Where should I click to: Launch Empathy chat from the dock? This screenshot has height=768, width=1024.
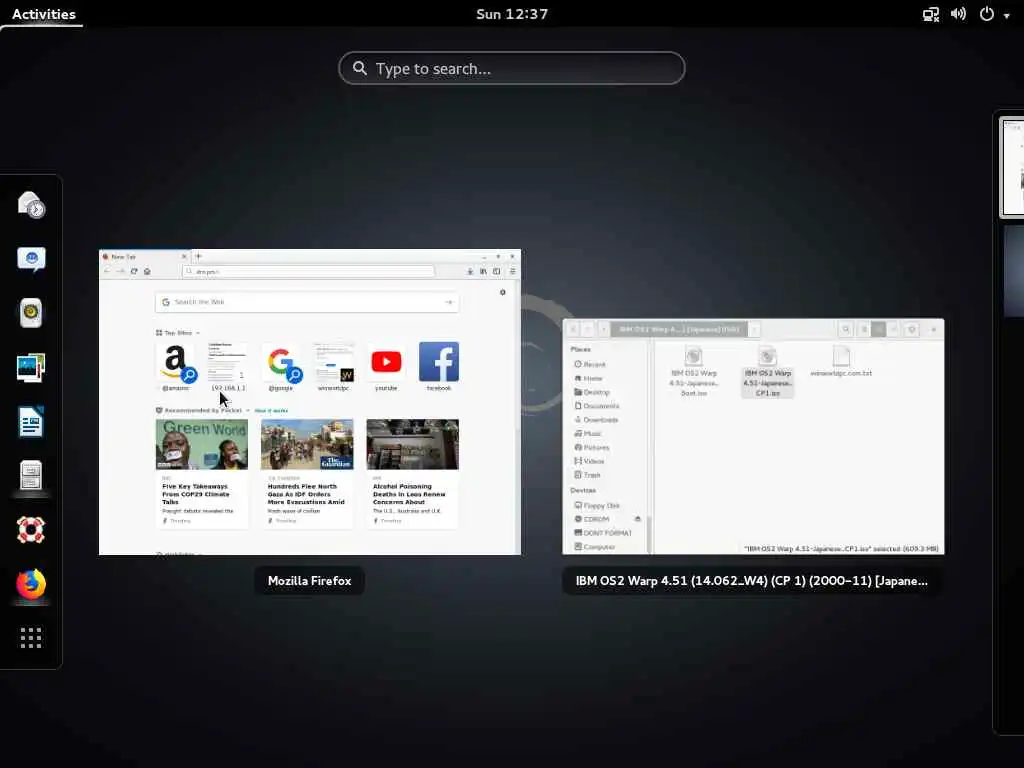pos(31,259)
